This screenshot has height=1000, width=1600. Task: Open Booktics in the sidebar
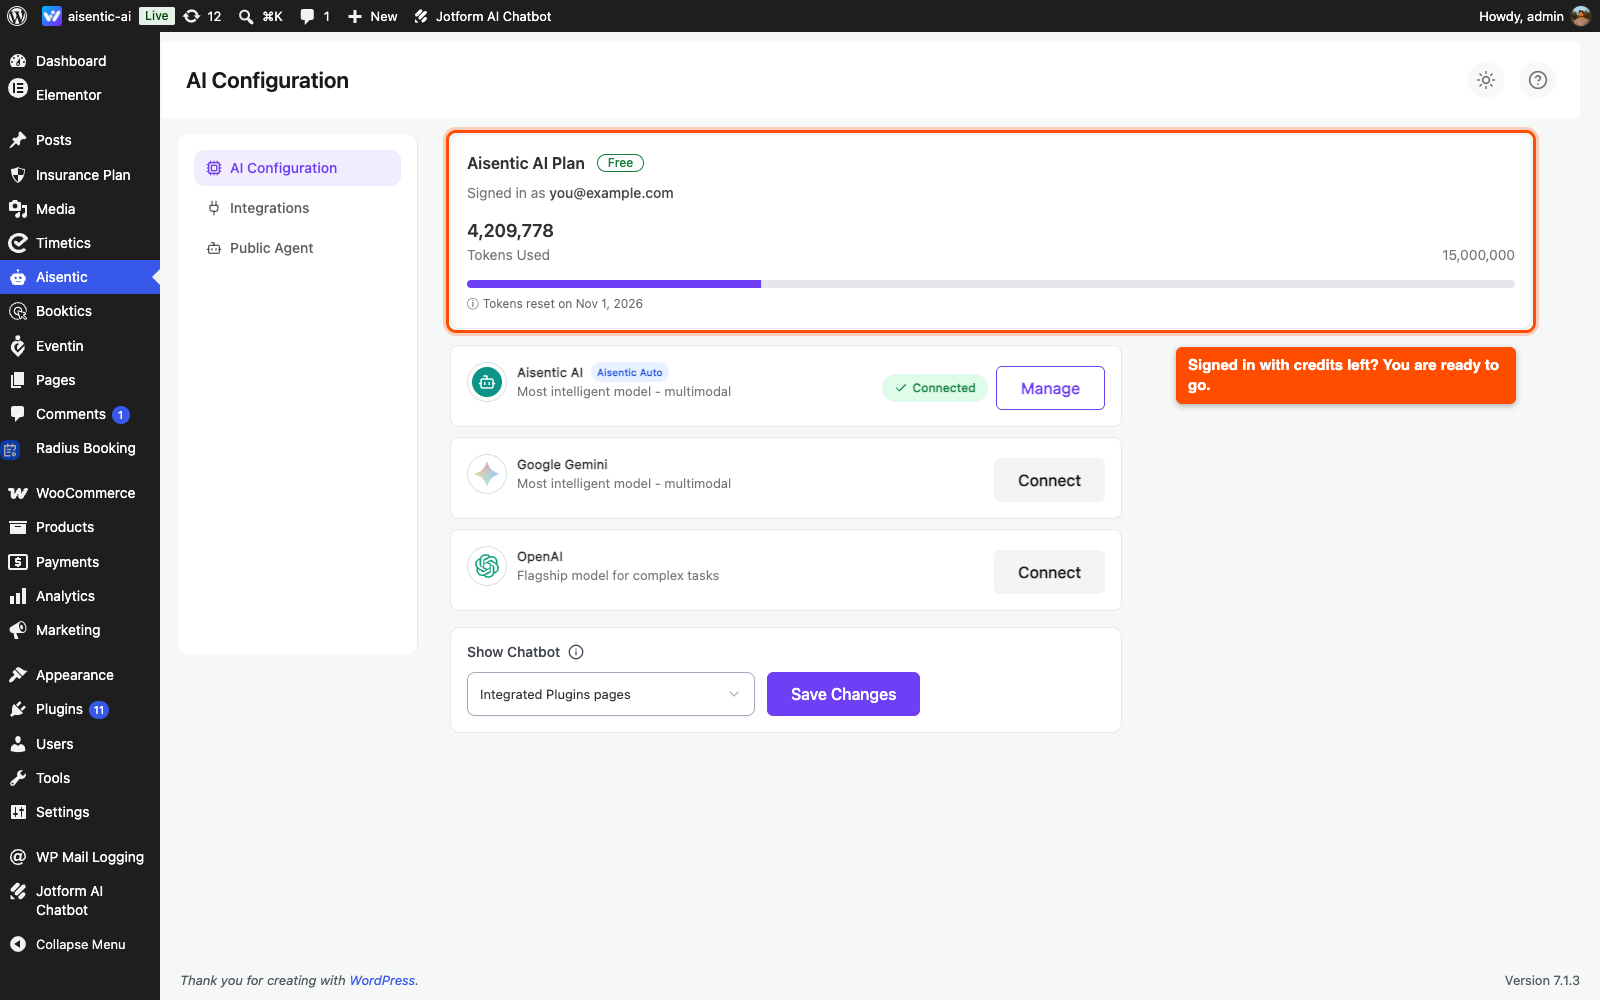[80, 311]
